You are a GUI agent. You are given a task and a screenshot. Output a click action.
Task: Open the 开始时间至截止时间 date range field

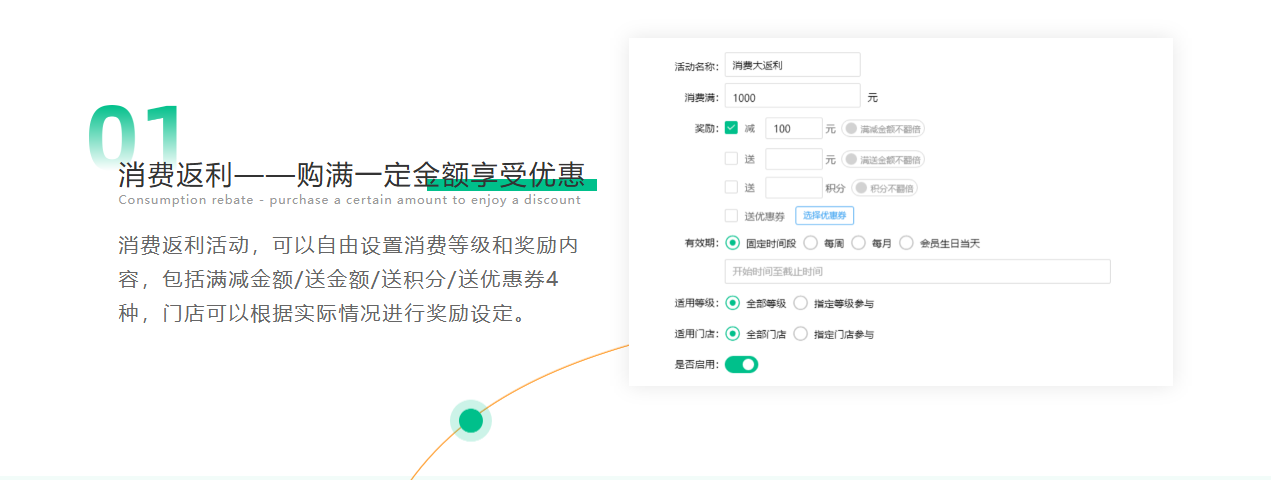tap(917, 272)
